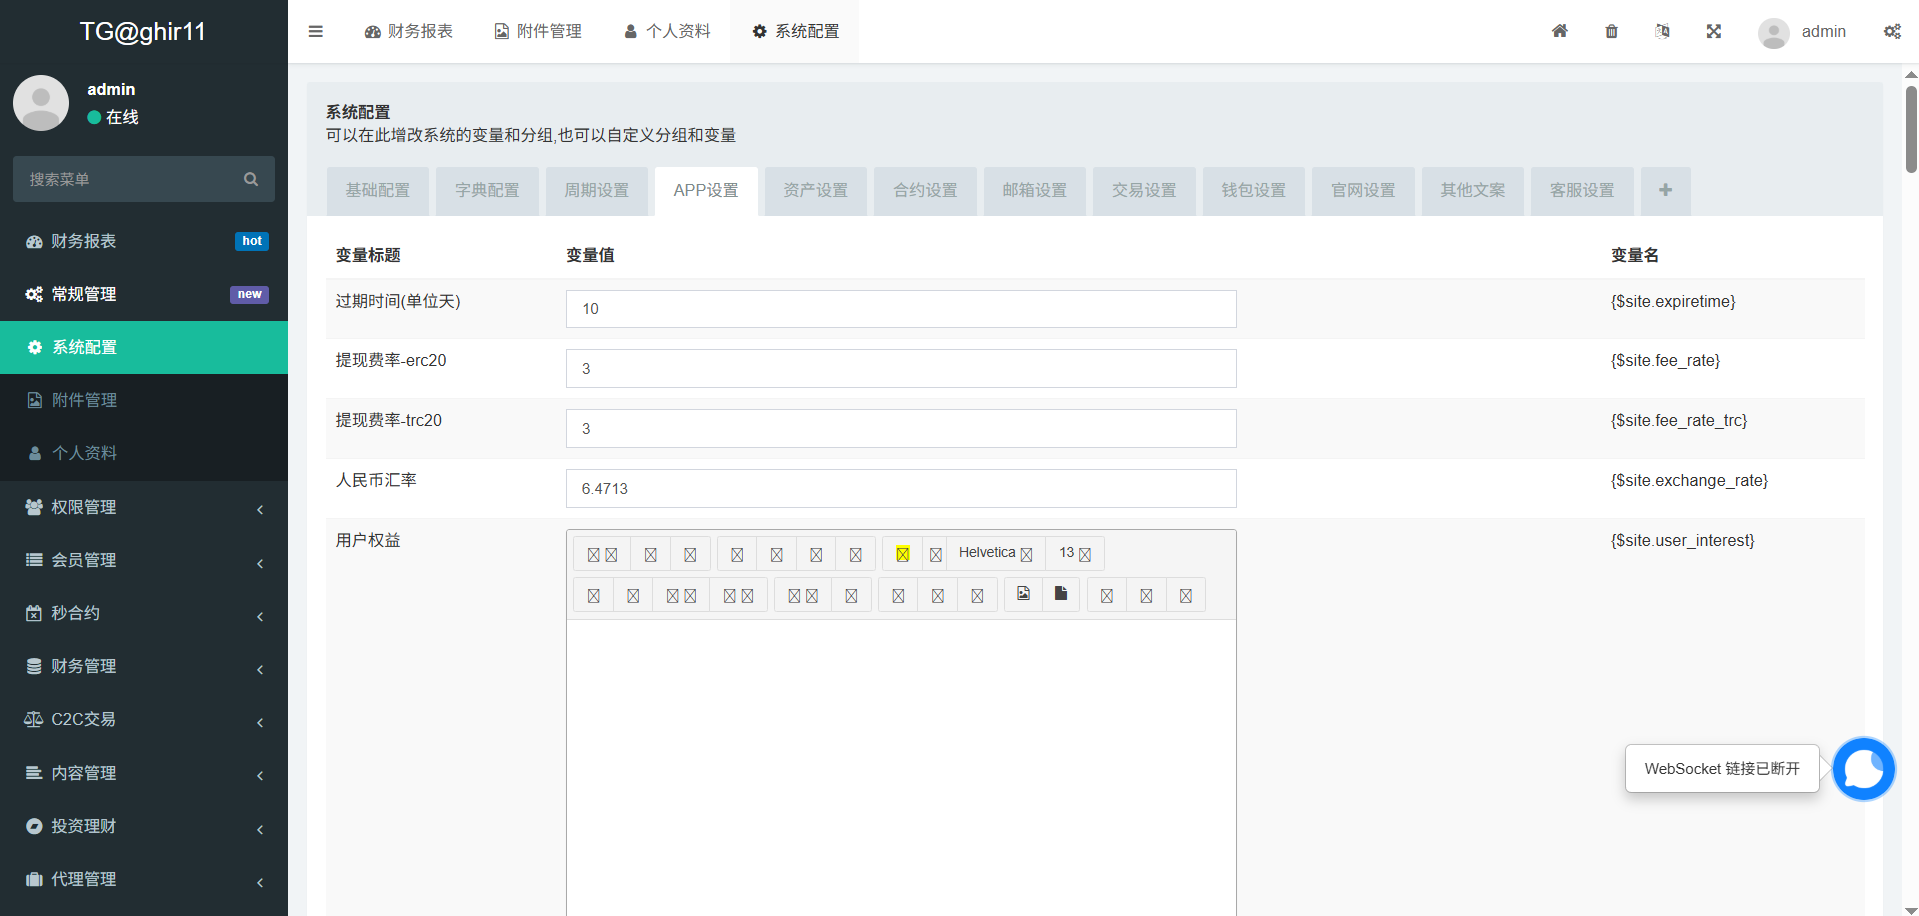1919x916 pixels.
Task: Click the yellow highlight color button
Action: pos(902,553)
